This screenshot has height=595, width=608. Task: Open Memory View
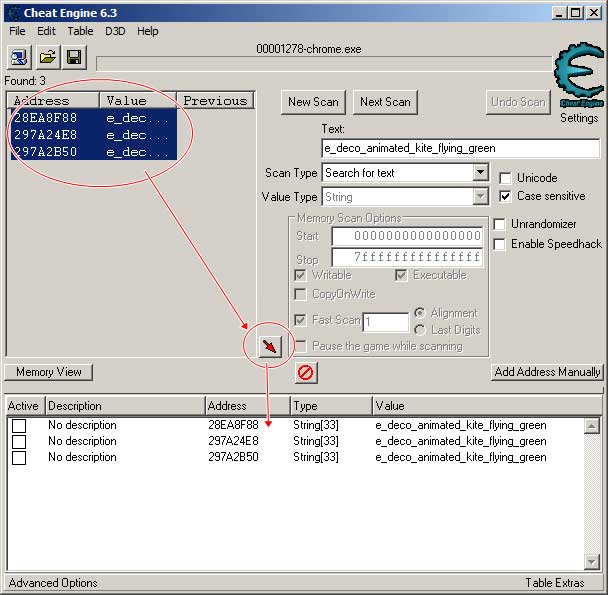pyautogui.click(x=49, y=372)
